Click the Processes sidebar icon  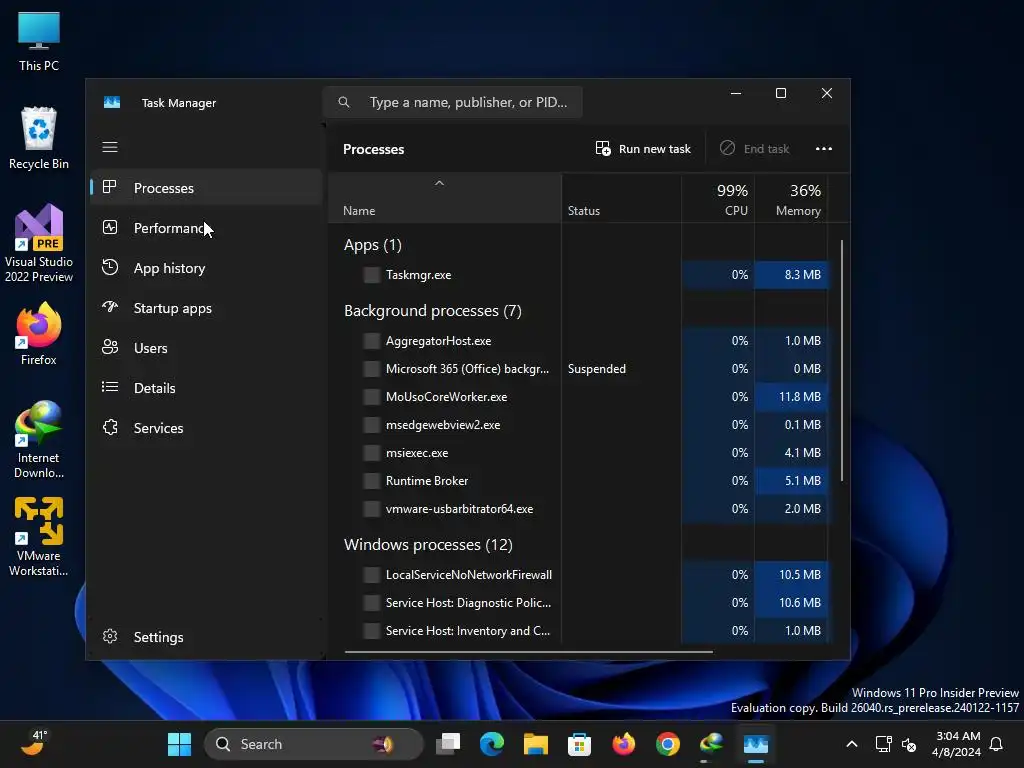(x=110, y=187)
